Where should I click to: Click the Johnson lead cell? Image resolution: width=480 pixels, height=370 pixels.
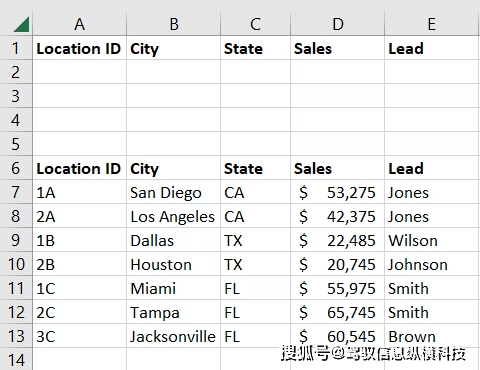pos(432,264)
